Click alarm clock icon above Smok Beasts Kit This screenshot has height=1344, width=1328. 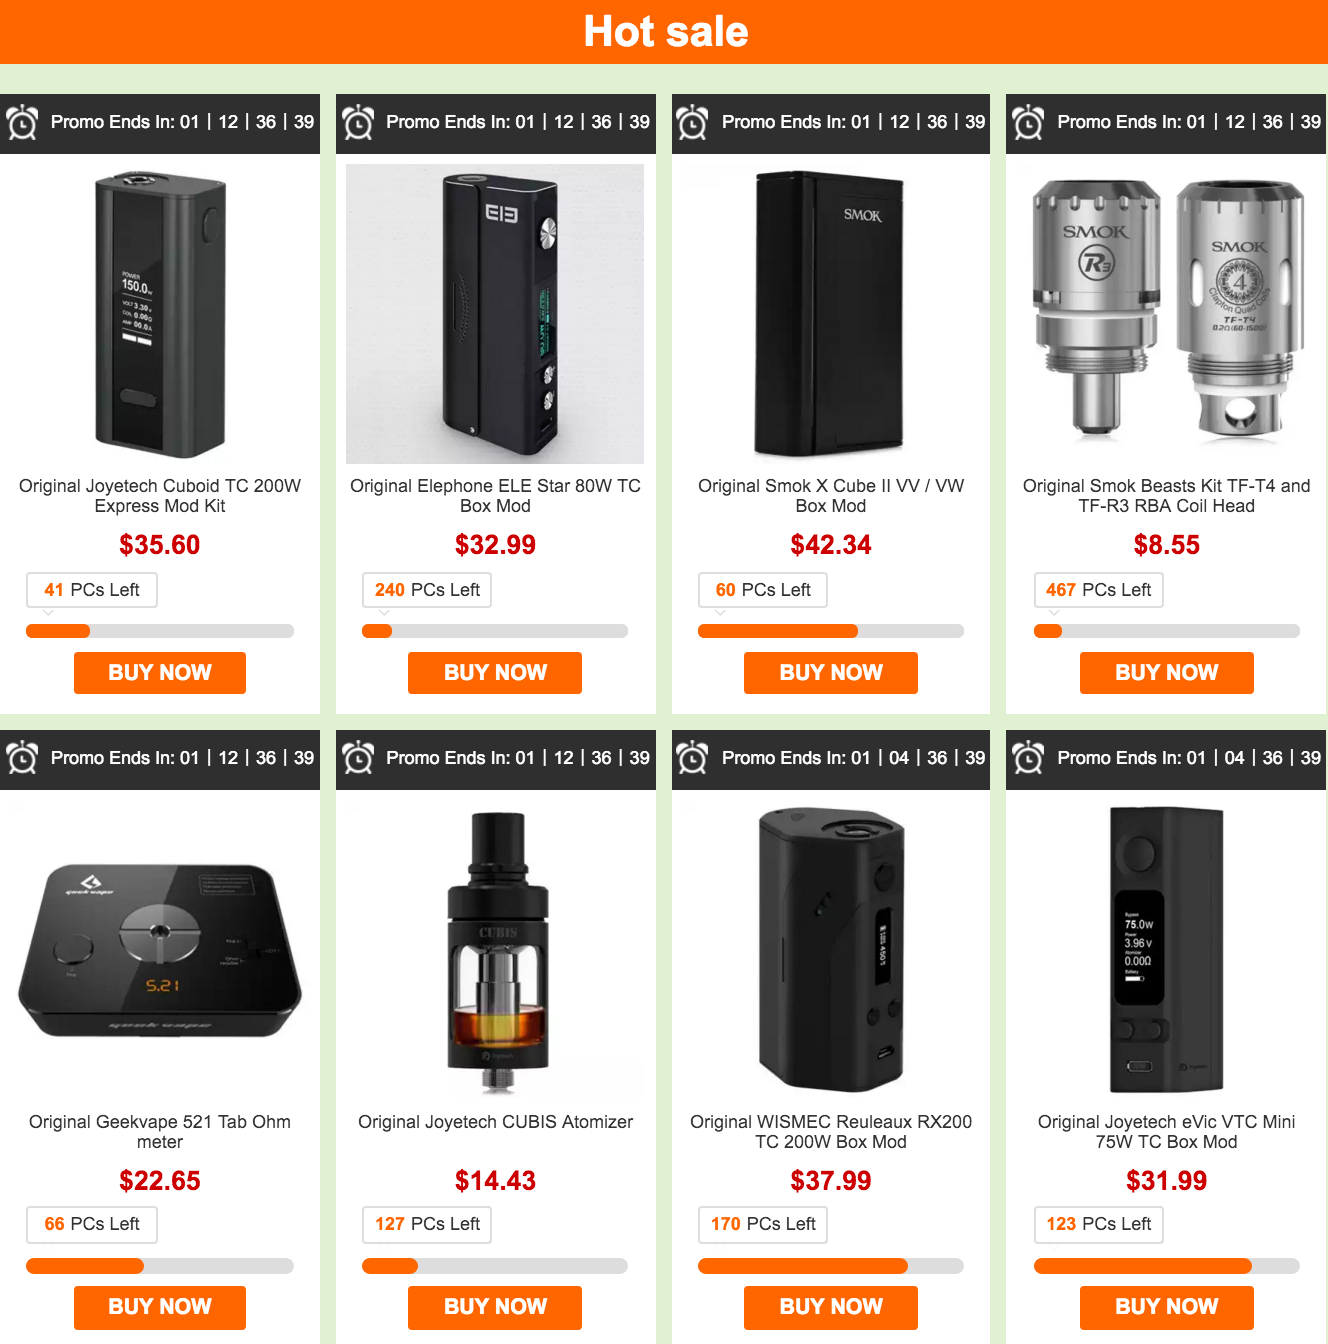point(1028,122)
